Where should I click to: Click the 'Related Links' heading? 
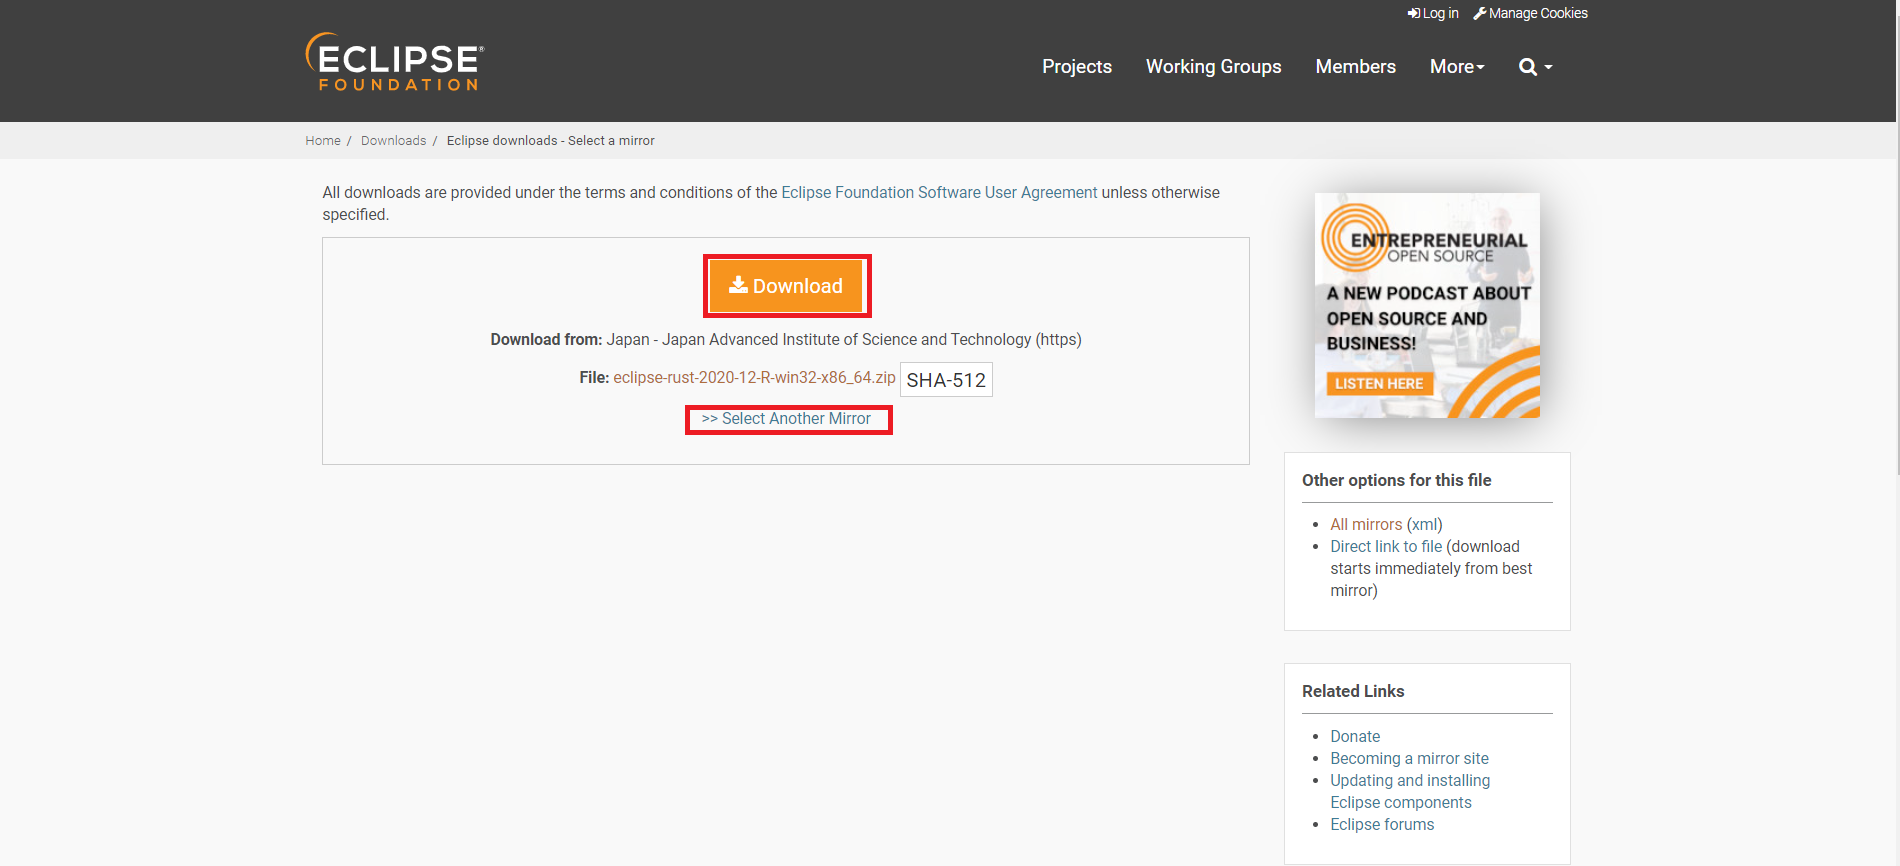[x=1353, y=692]
